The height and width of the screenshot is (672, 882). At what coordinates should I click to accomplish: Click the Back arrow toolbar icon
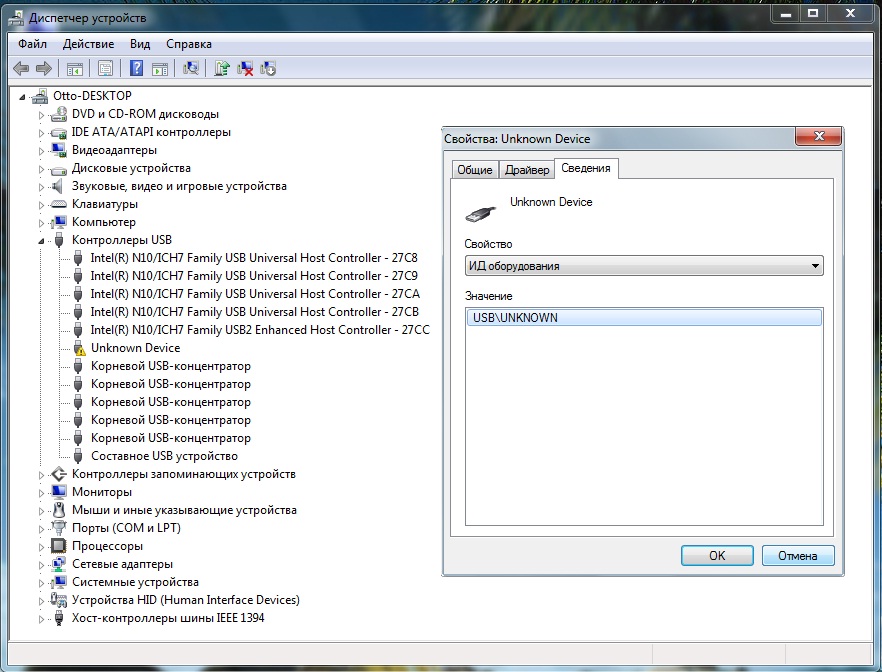click(x=21, y=69)
